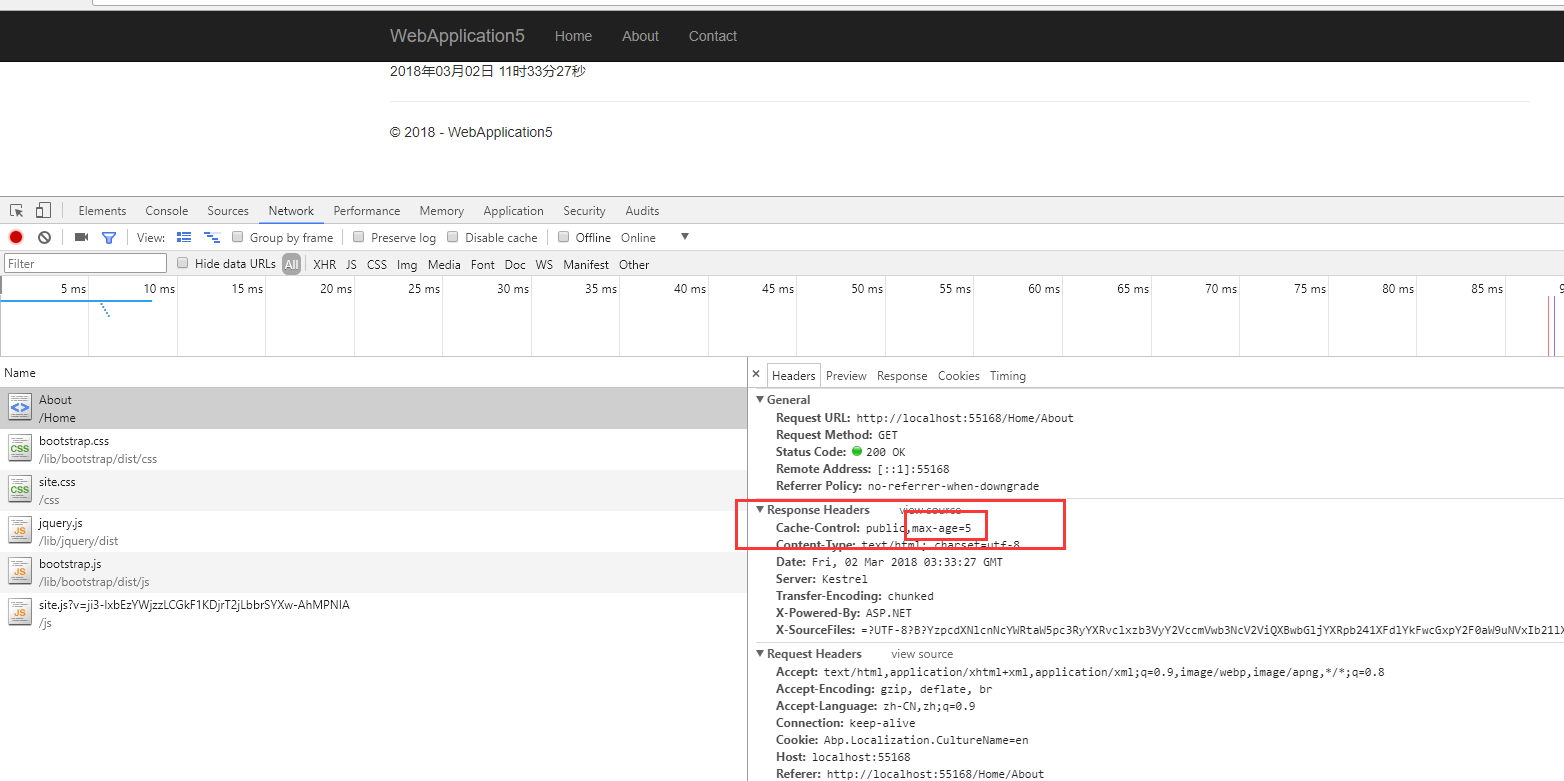The height and width of the screenshot is (781, 1564).
Task: Filter requests by CSS type
Action: coord(377,264)
